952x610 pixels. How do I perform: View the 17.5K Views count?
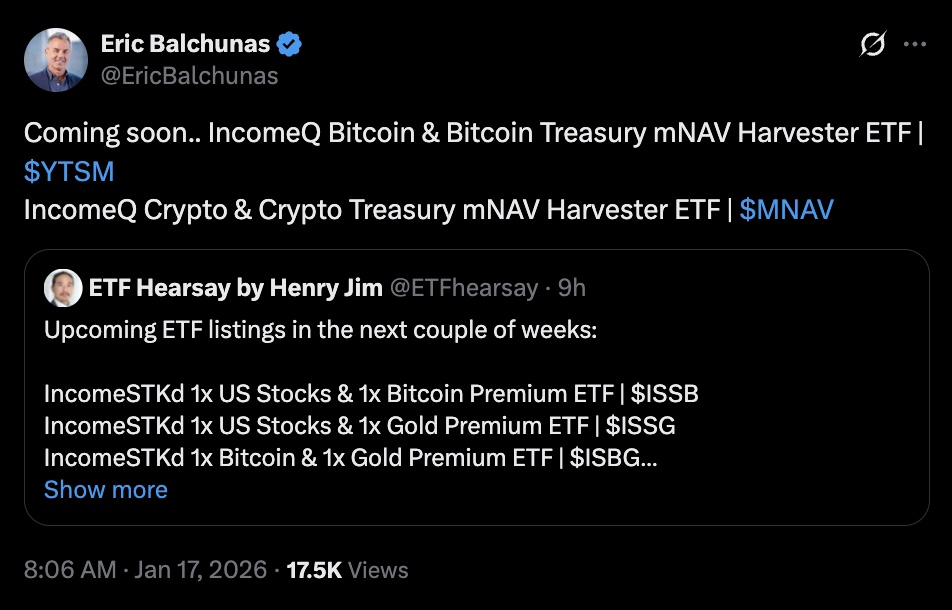point(347,570)
